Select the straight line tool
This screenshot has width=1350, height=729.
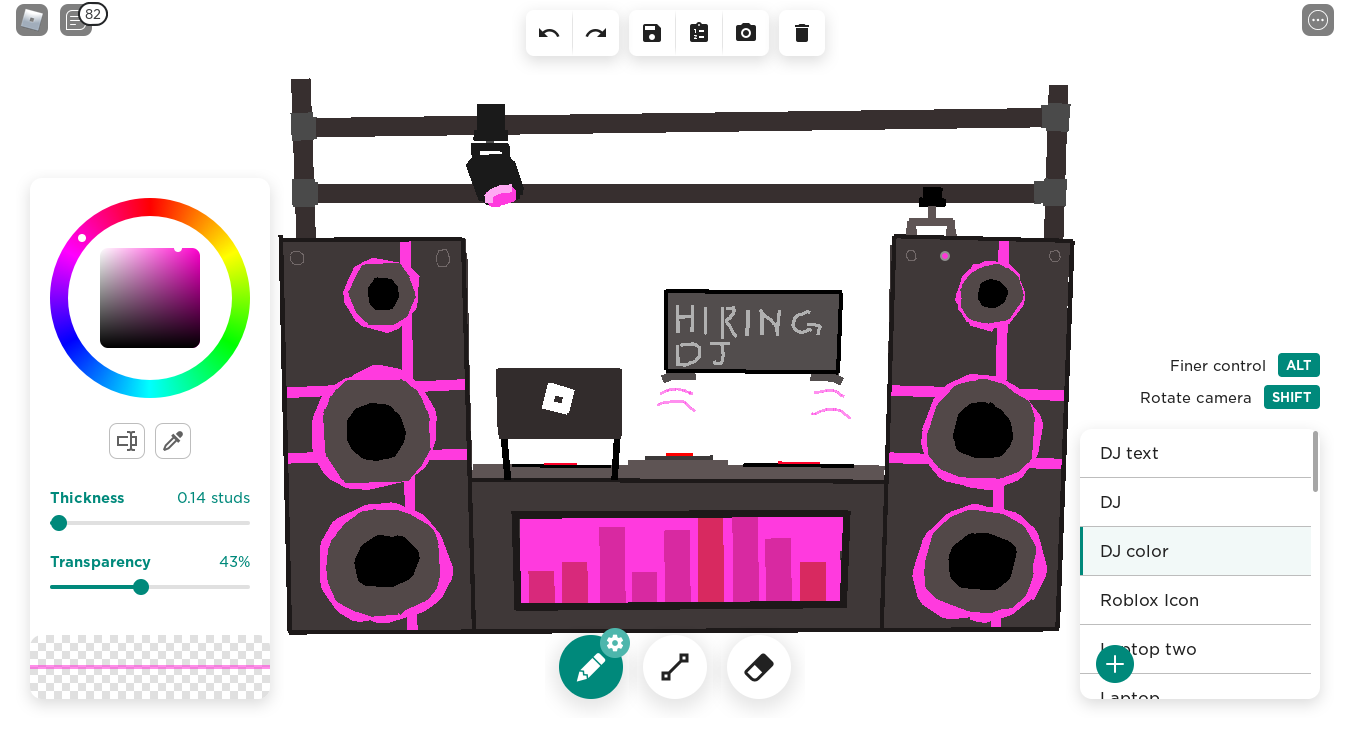click(x=674, y=666)
